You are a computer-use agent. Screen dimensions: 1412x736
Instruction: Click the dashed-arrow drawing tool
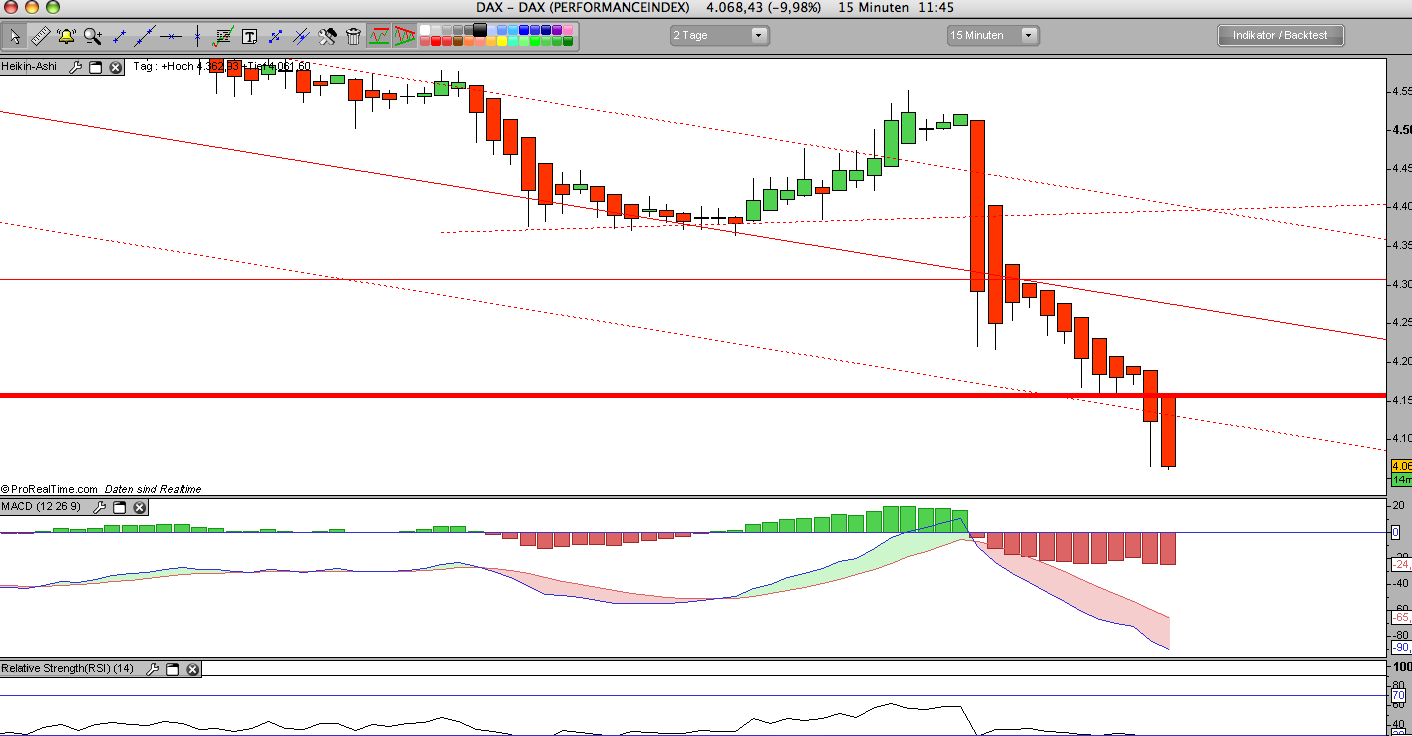(275, 37)
